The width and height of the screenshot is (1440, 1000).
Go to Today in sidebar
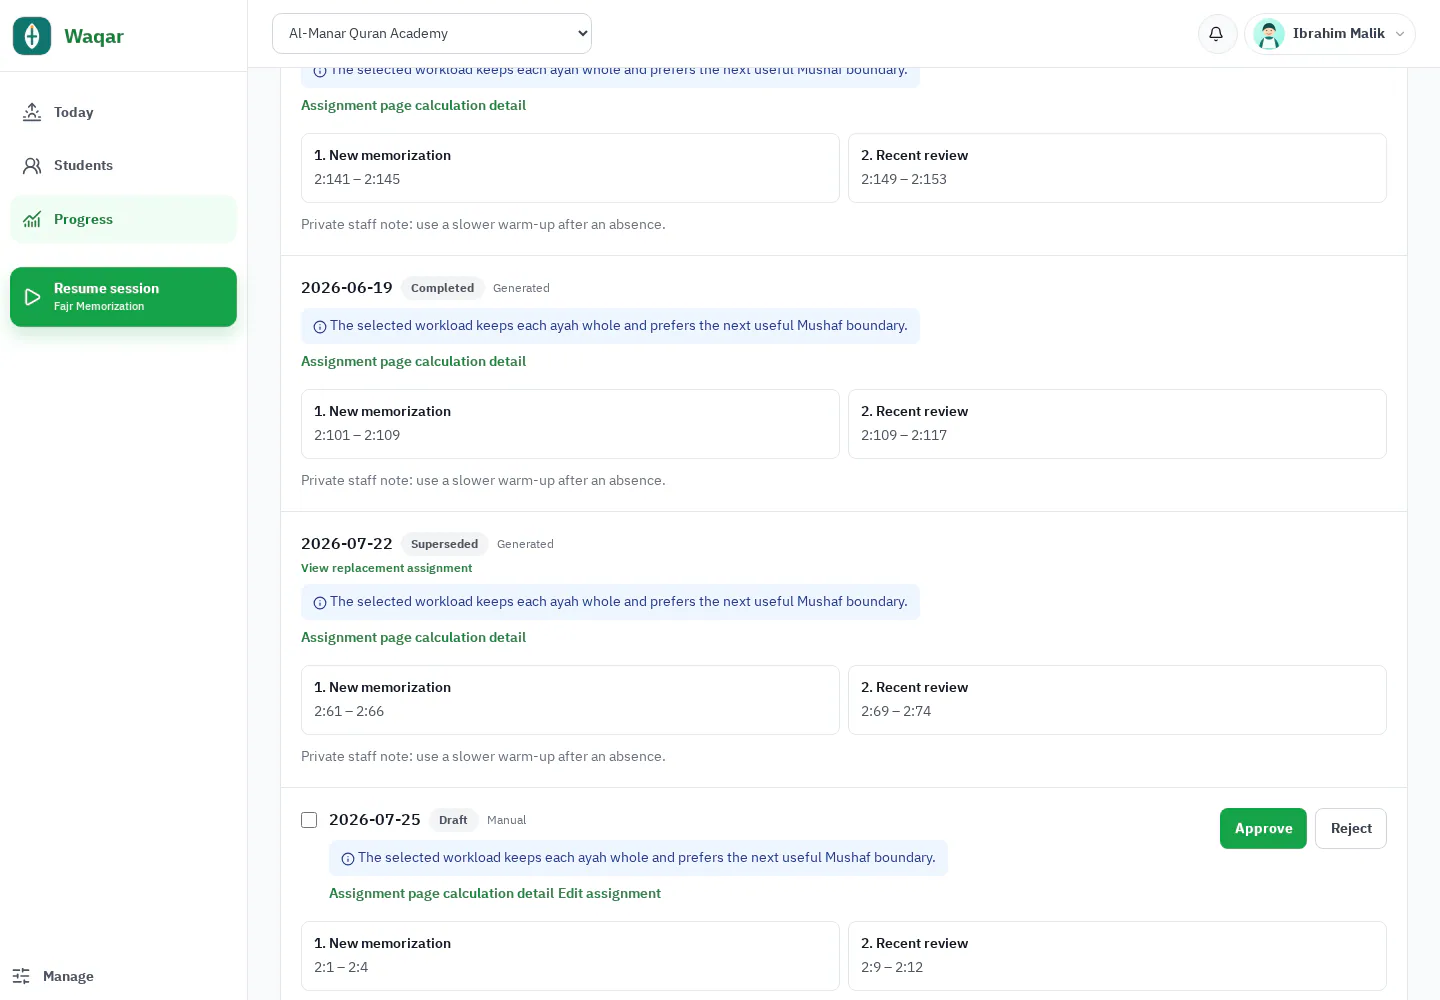123,112
